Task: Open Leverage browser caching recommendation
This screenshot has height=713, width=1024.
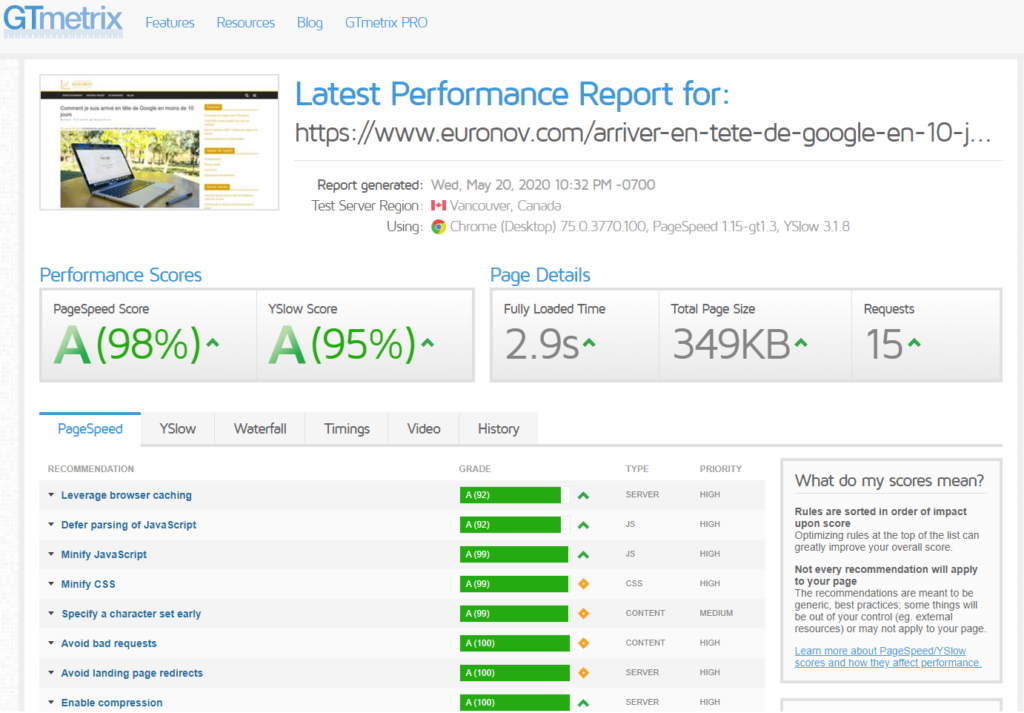Action: (127, 495)
